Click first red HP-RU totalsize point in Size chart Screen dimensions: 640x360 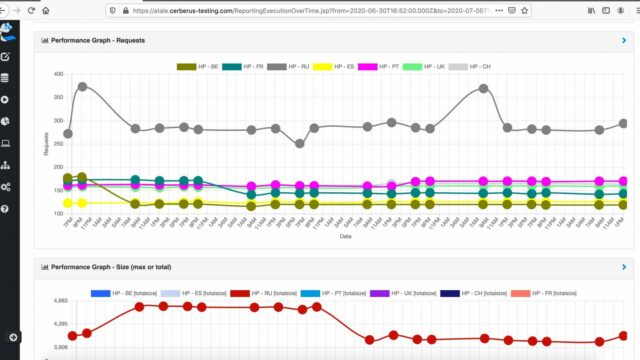pyautogui.click(x=73, y=336)
